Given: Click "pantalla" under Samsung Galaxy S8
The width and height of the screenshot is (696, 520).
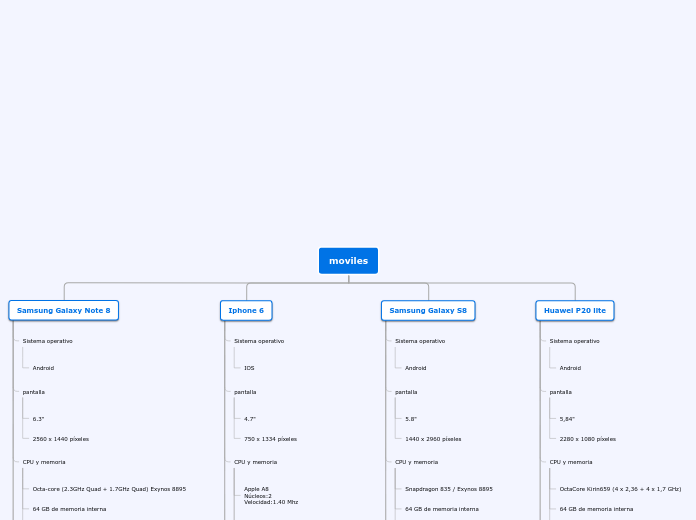Looking at the screenshot, I should (x=406, y=392).
